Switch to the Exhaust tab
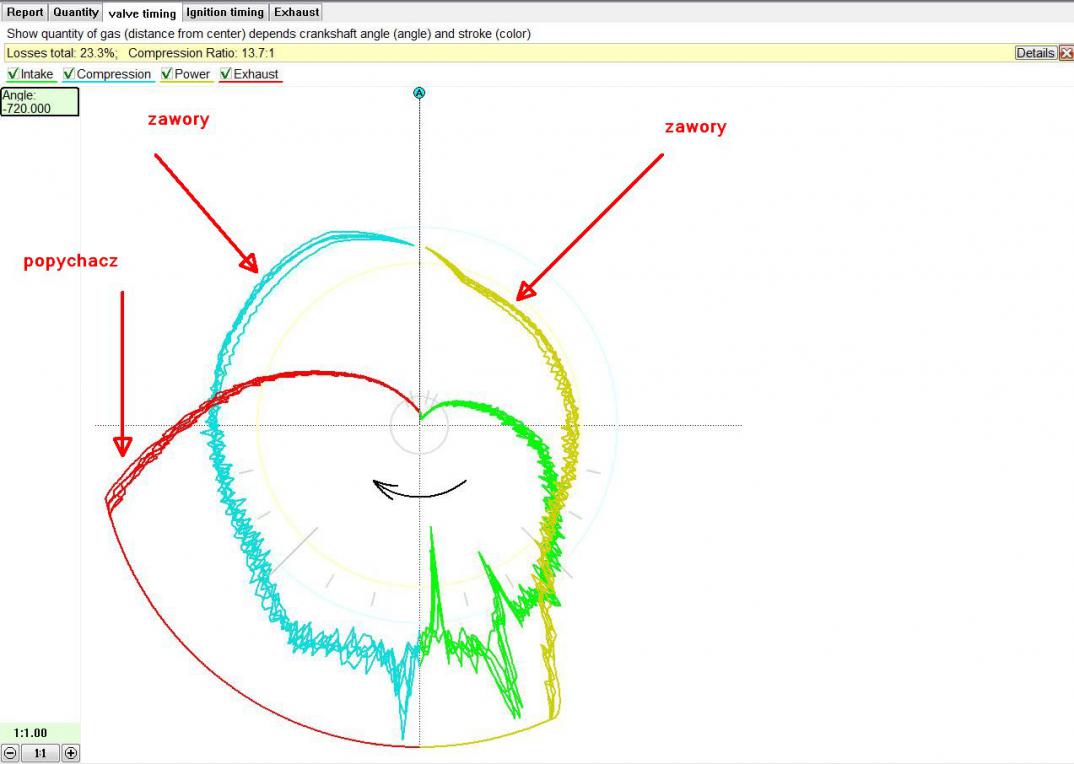 tap(297, 12)
